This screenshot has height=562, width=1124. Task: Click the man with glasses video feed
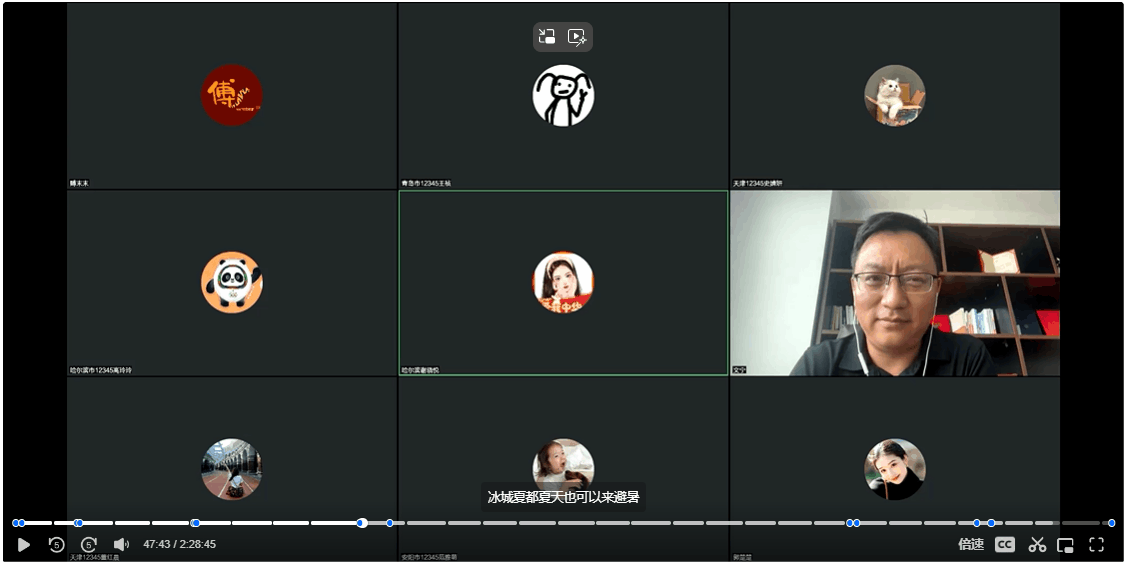coord(895,283)
